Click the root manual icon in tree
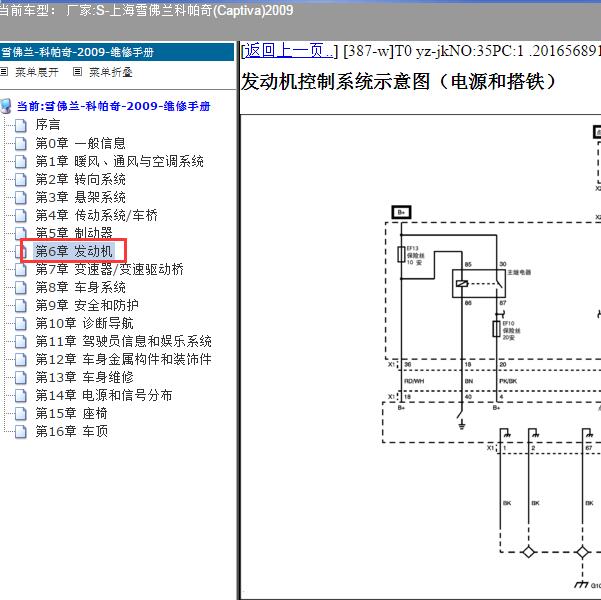The width and height of the screenshot is (601, 600). 5,106
